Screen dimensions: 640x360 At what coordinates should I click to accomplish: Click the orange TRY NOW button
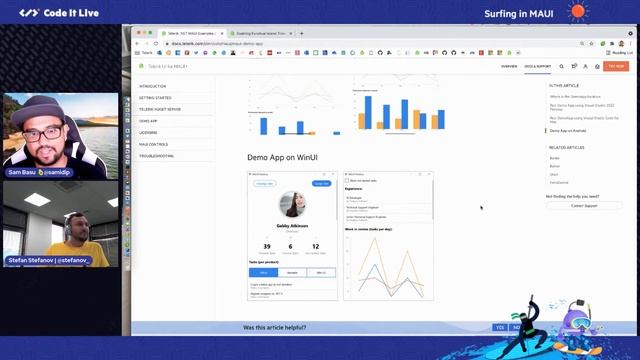point(616,66)
